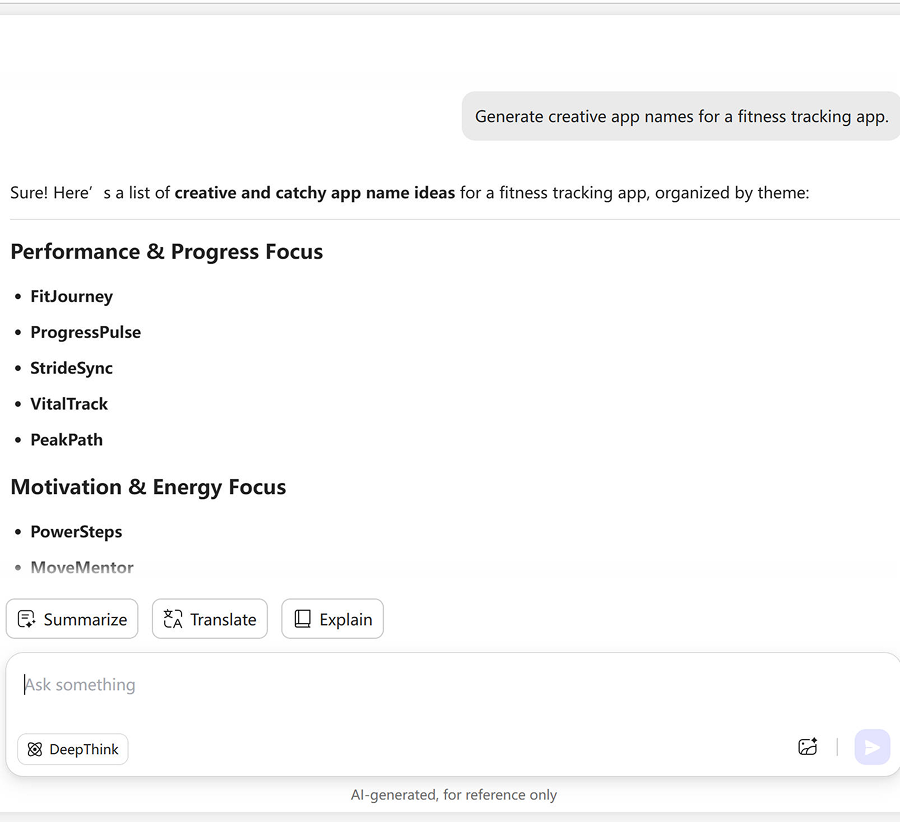Select the VitalTrack bullet item
This screenshot has width=900, height=822.
click(x=69, y=404)
